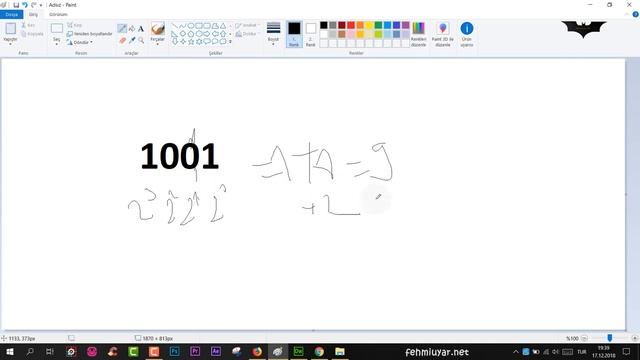
Task: Select the oval shape in the shapes gallery
Action: [x=191, y=26]
